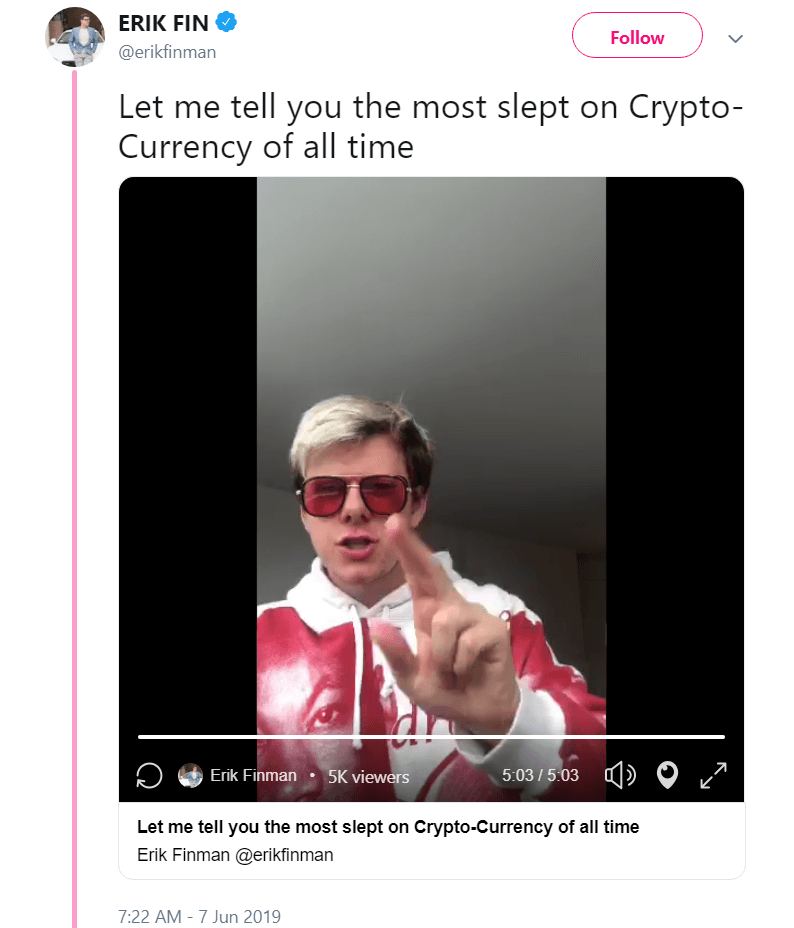
Task: Open Erik Fin's profile avatar
Action: [75, 37]
